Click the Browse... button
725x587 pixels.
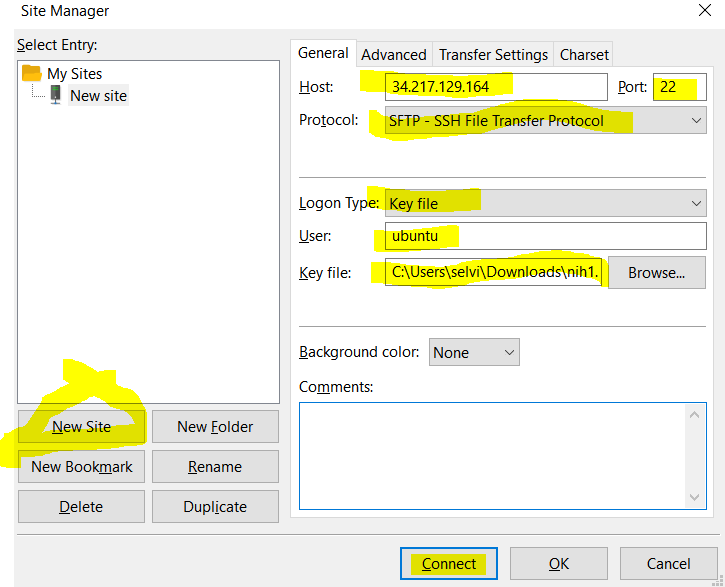tap(657, 273)
